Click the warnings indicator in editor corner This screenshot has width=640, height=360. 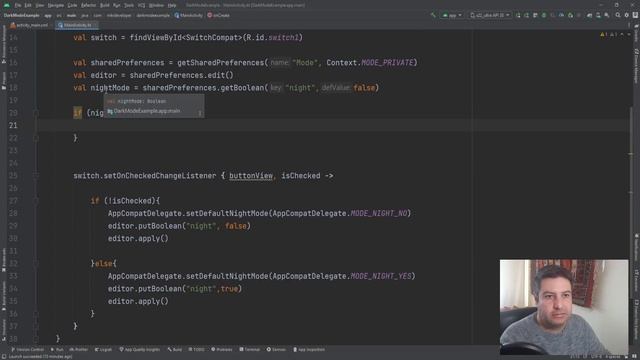[x=609, y=35]
